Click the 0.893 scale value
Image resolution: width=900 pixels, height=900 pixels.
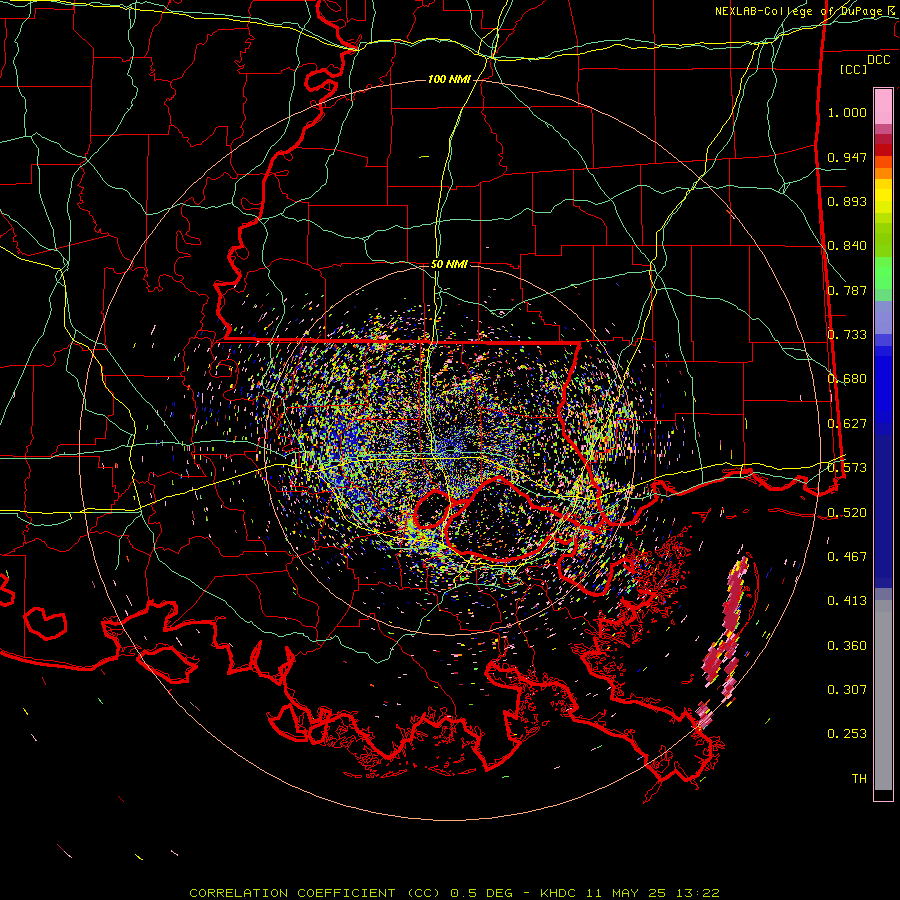[x=847, y=201]
